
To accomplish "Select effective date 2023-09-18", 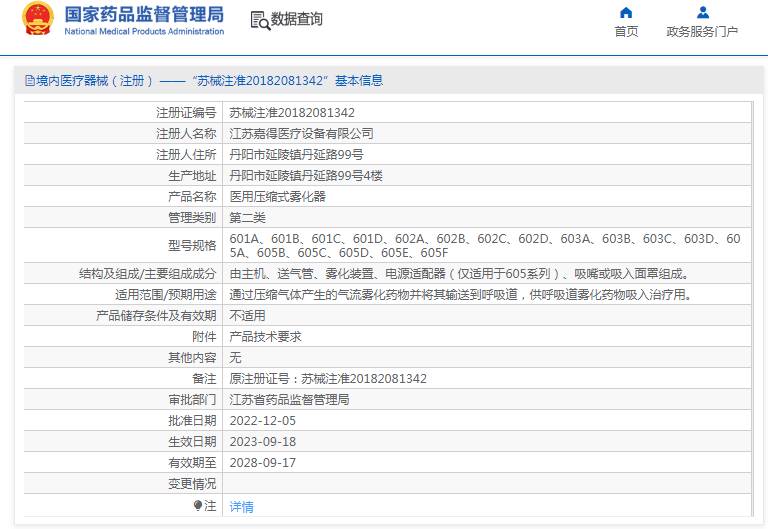I will [263, 442].
